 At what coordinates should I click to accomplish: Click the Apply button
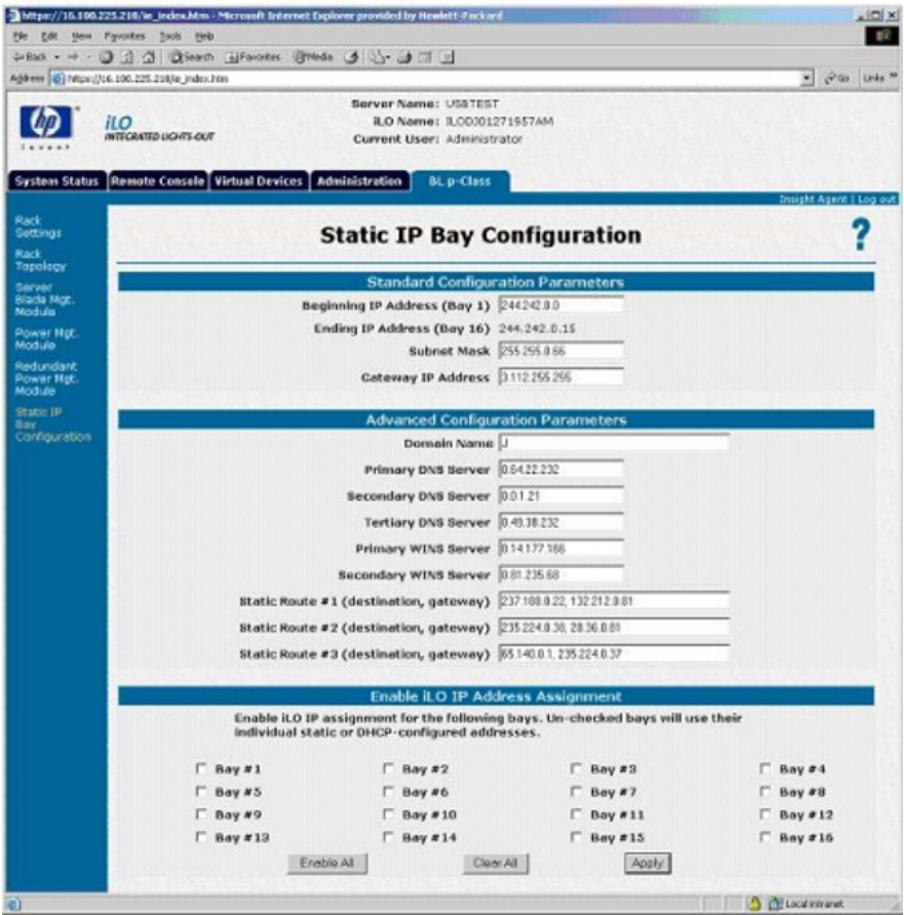pos(648,862)
